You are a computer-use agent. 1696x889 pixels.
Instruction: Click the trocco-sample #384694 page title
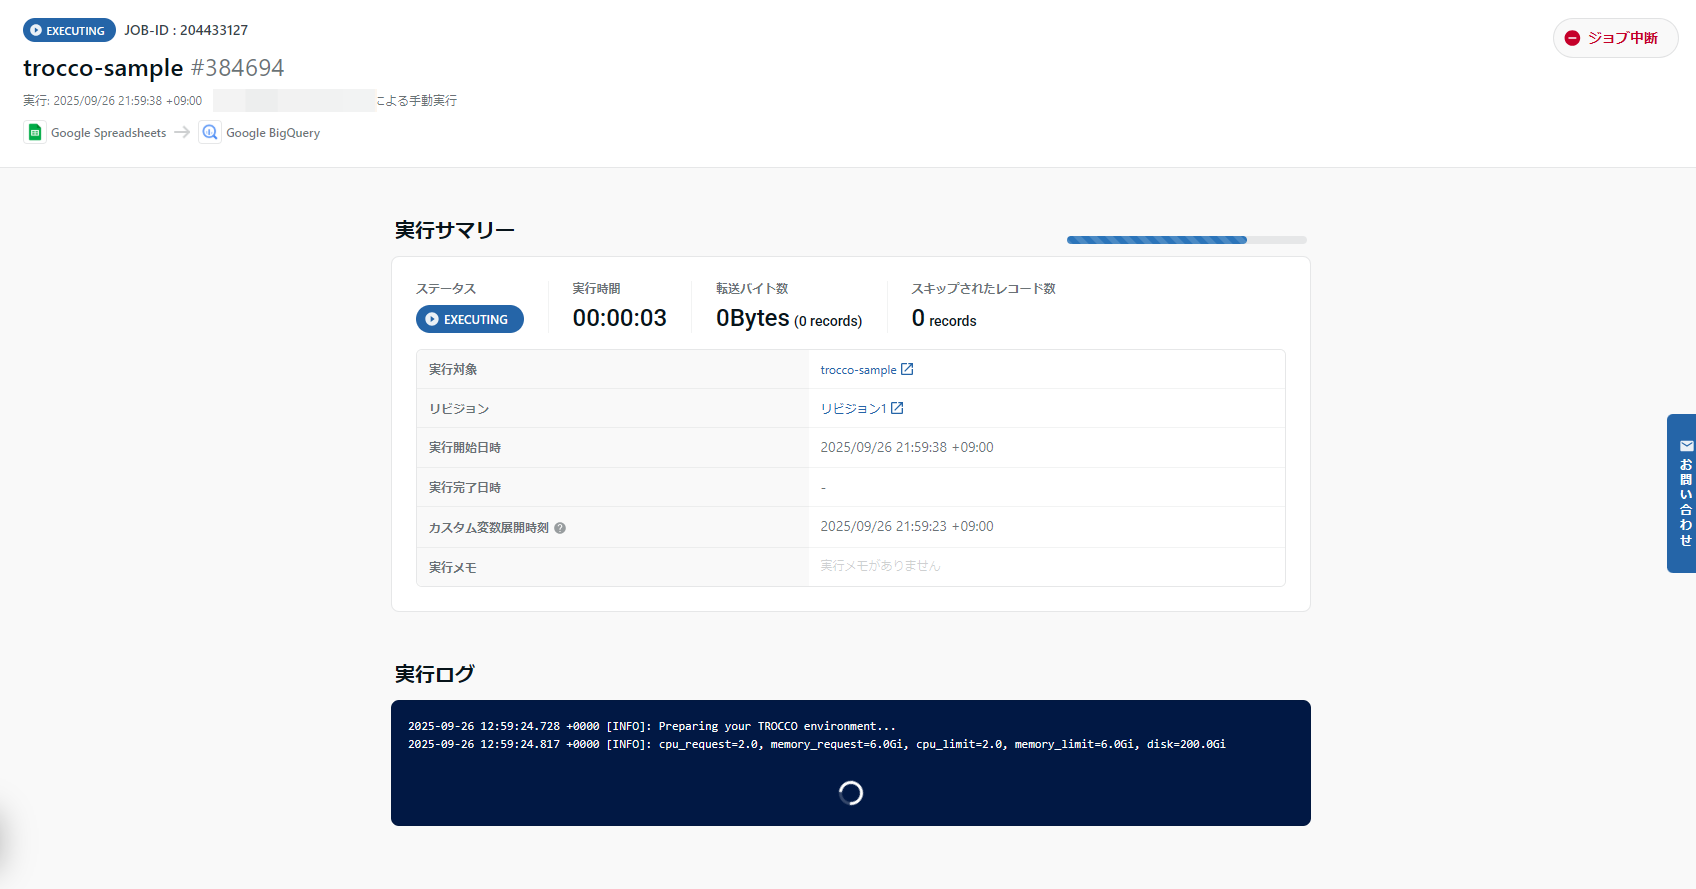click(153, 68)
